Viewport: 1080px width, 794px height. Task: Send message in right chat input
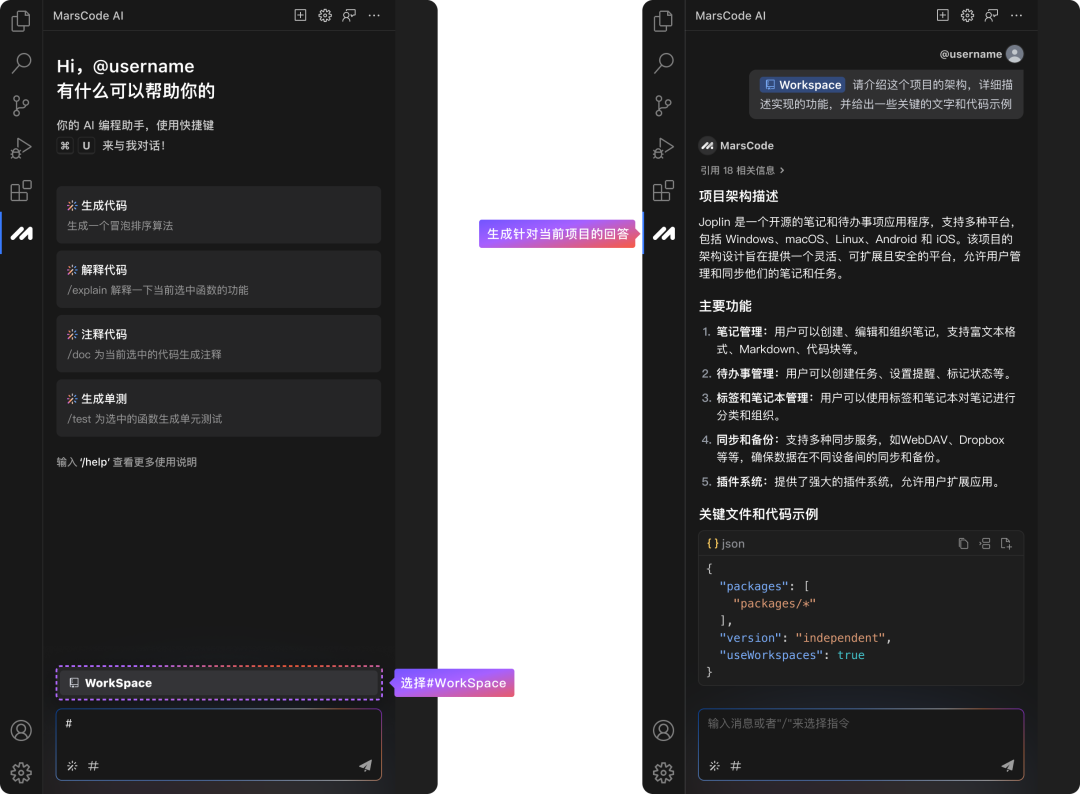(x=1008, y=765)
